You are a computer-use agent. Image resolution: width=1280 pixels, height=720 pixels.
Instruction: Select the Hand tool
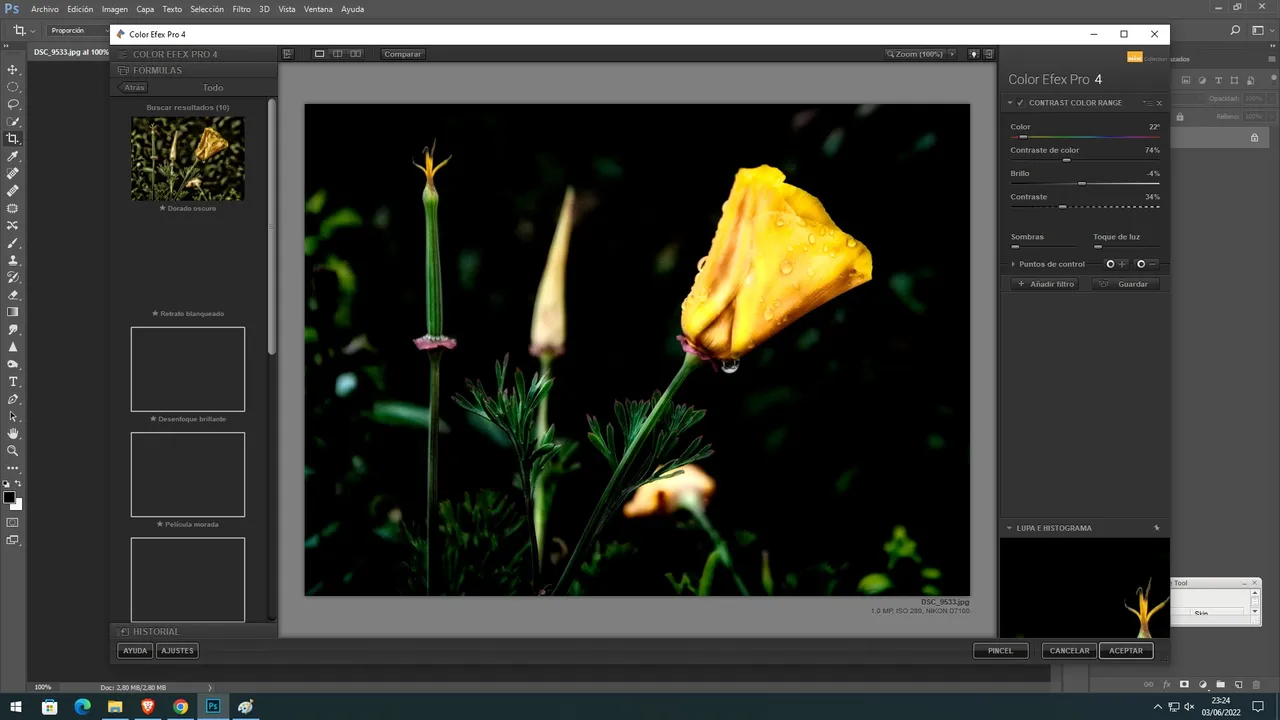[13, 433]
